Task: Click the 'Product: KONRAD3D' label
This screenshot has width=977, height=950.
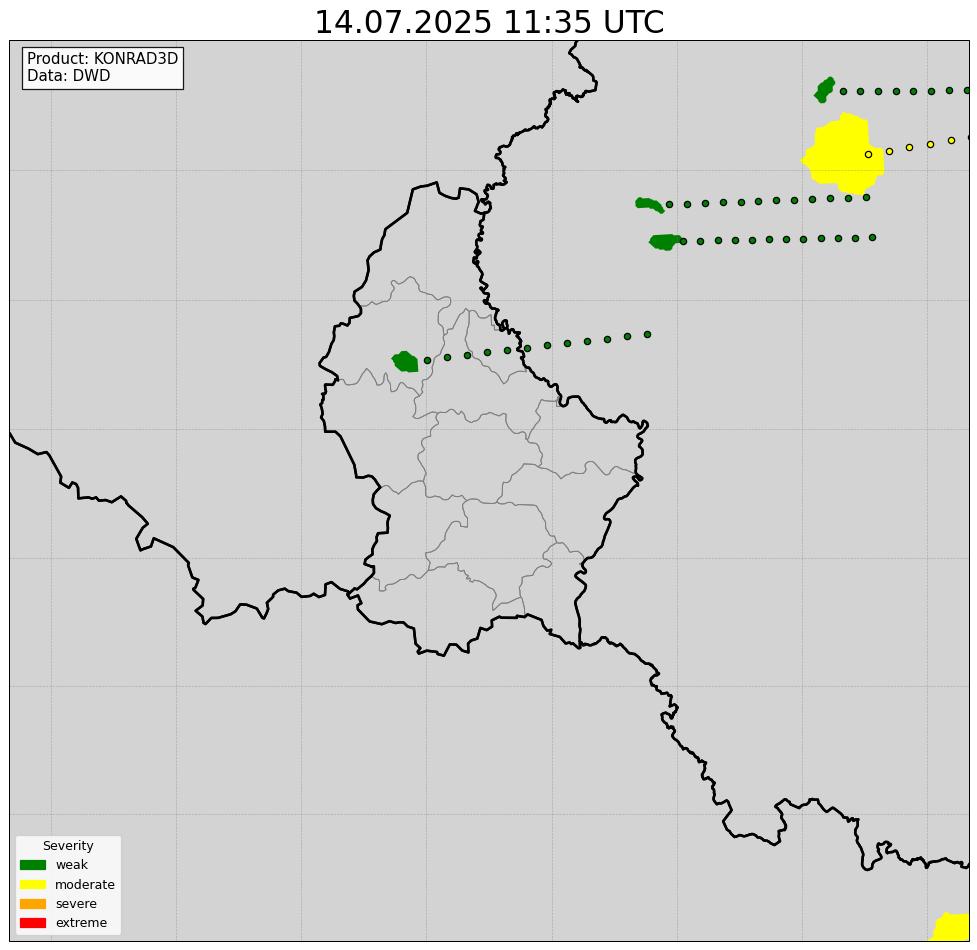Action: [x=103, y=59]
